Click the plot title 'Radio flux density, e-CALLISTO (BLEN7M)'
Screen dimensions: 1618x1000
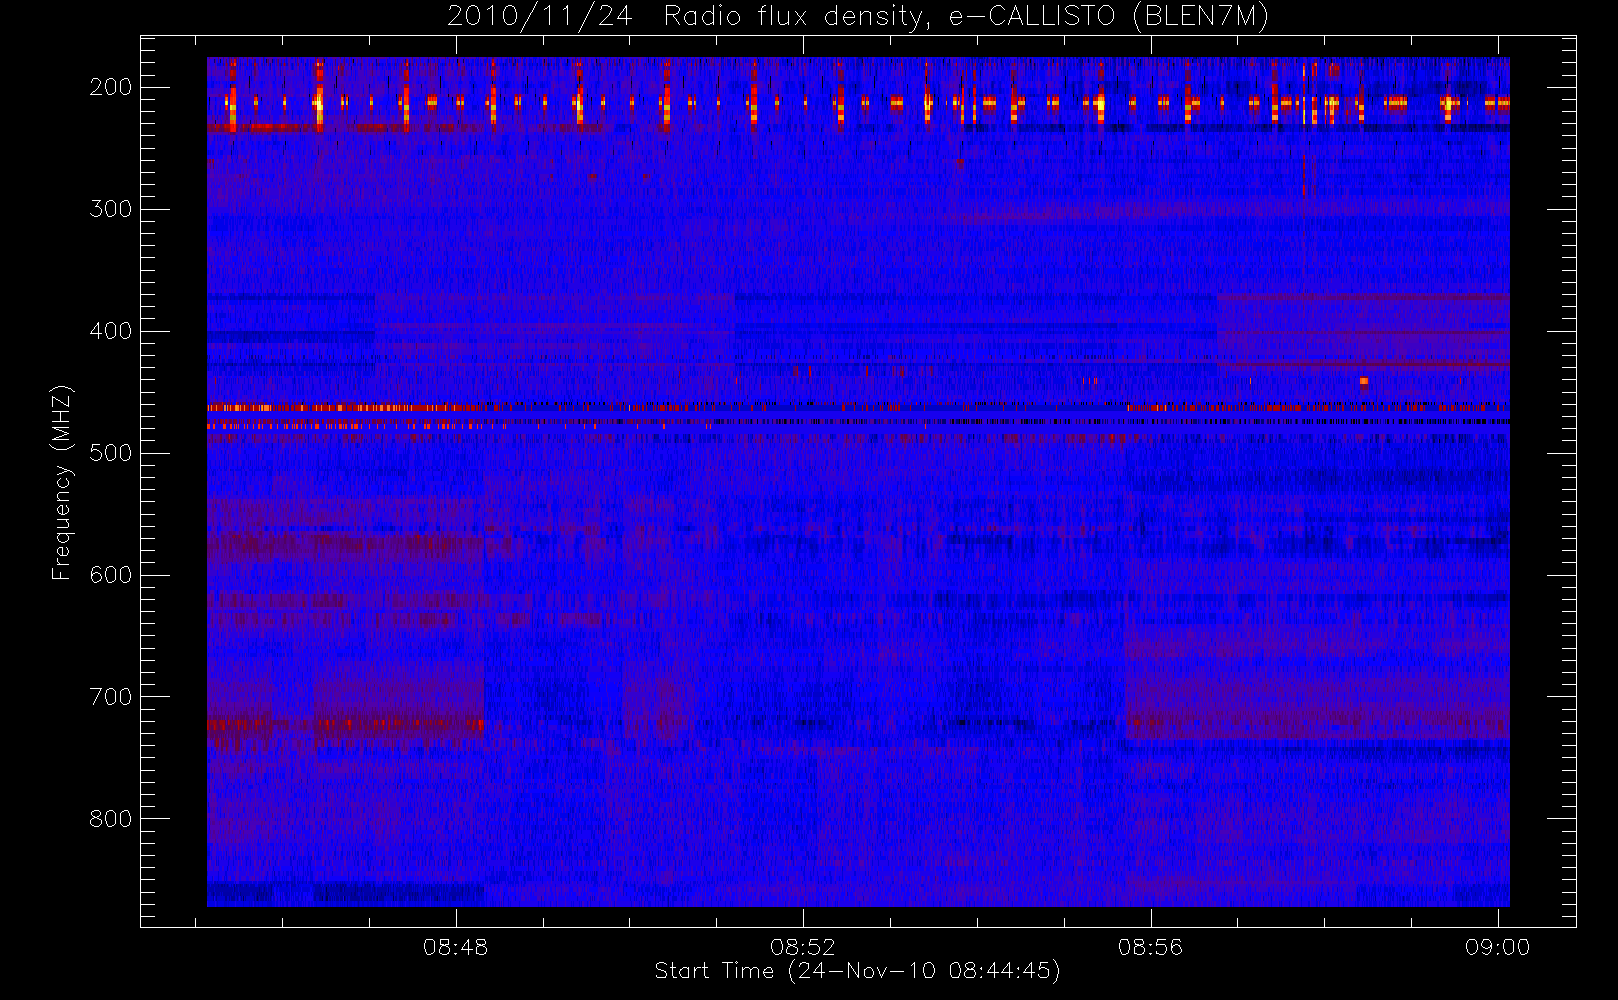click(x=966, y=17)
